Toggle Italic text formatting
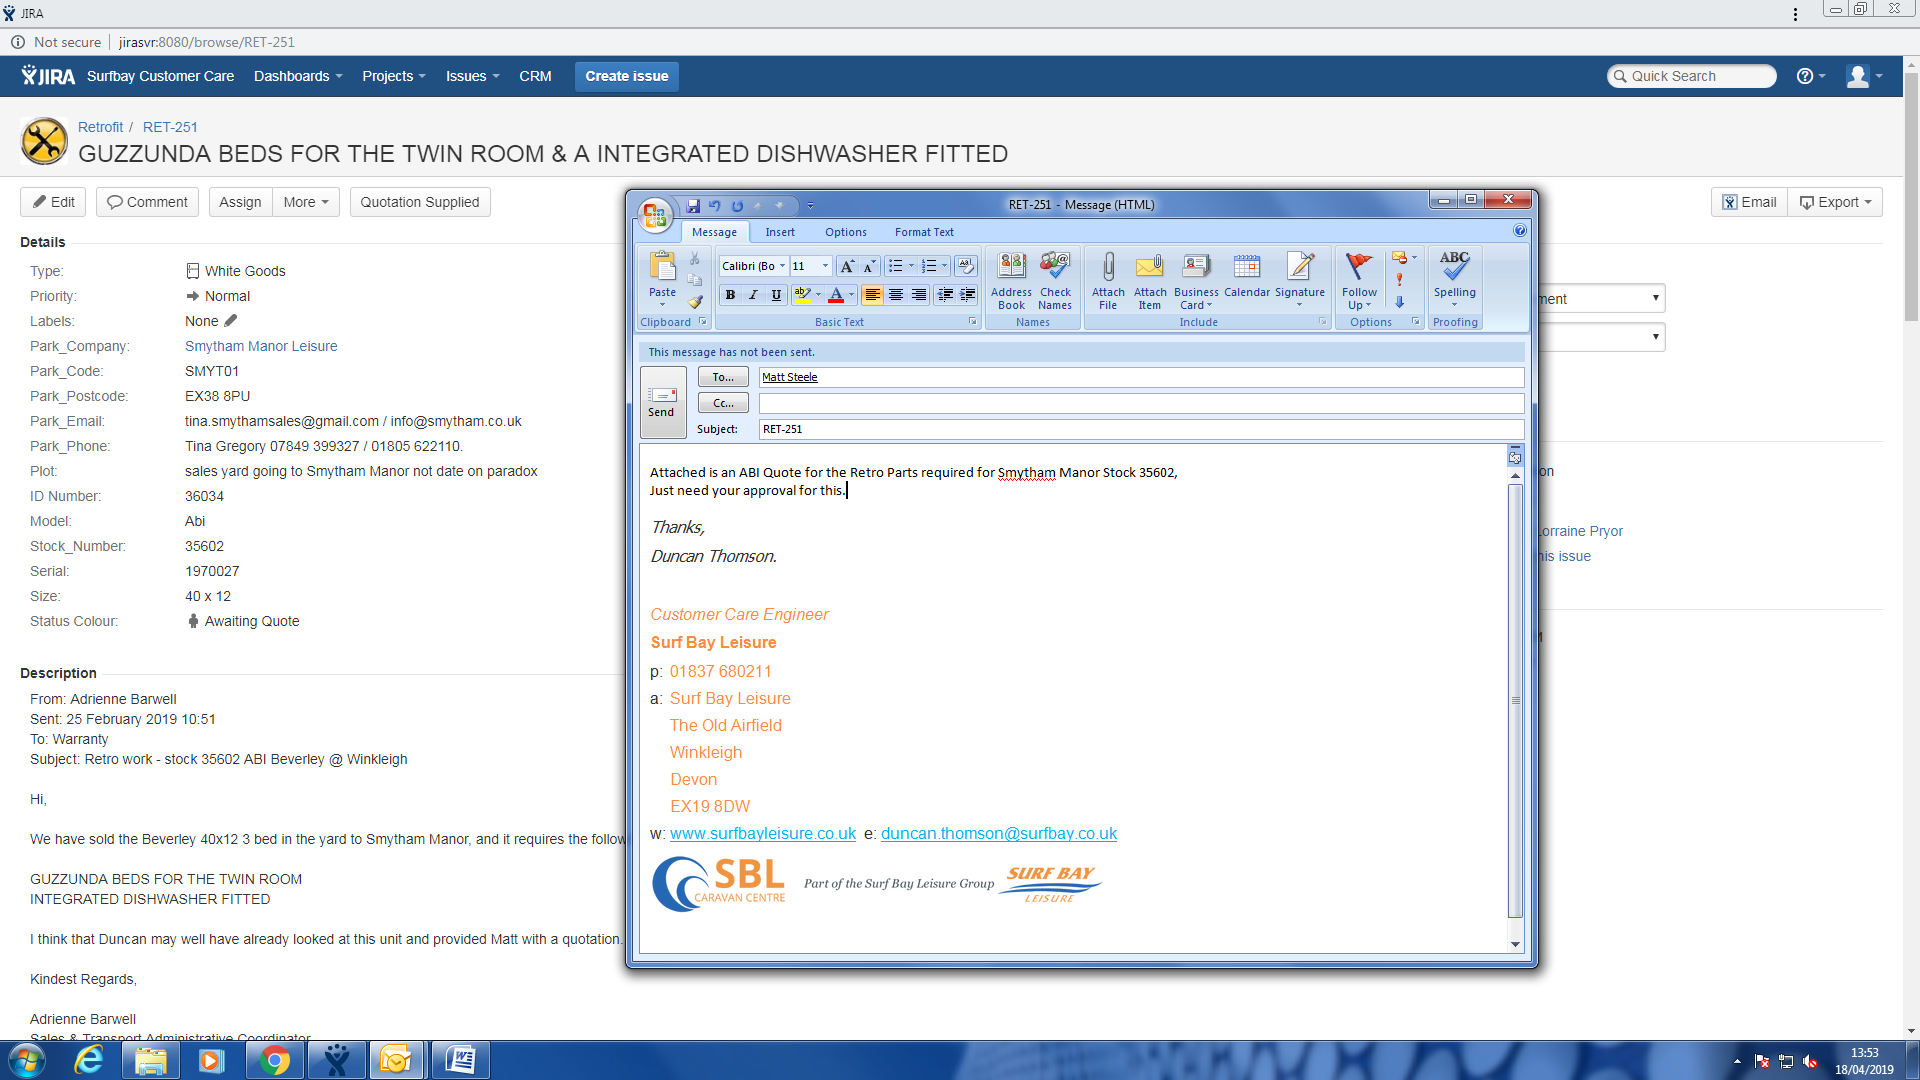Screen dimensions: 1920x1080 pos(753,295)
